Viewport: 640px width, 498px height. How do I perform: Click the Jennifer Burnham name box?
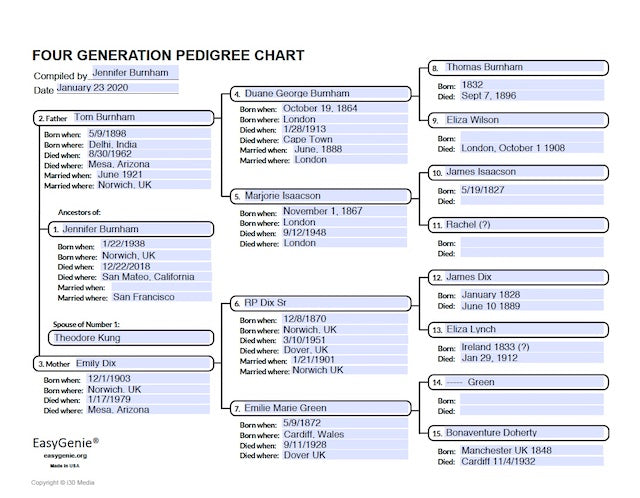point(135,229)
